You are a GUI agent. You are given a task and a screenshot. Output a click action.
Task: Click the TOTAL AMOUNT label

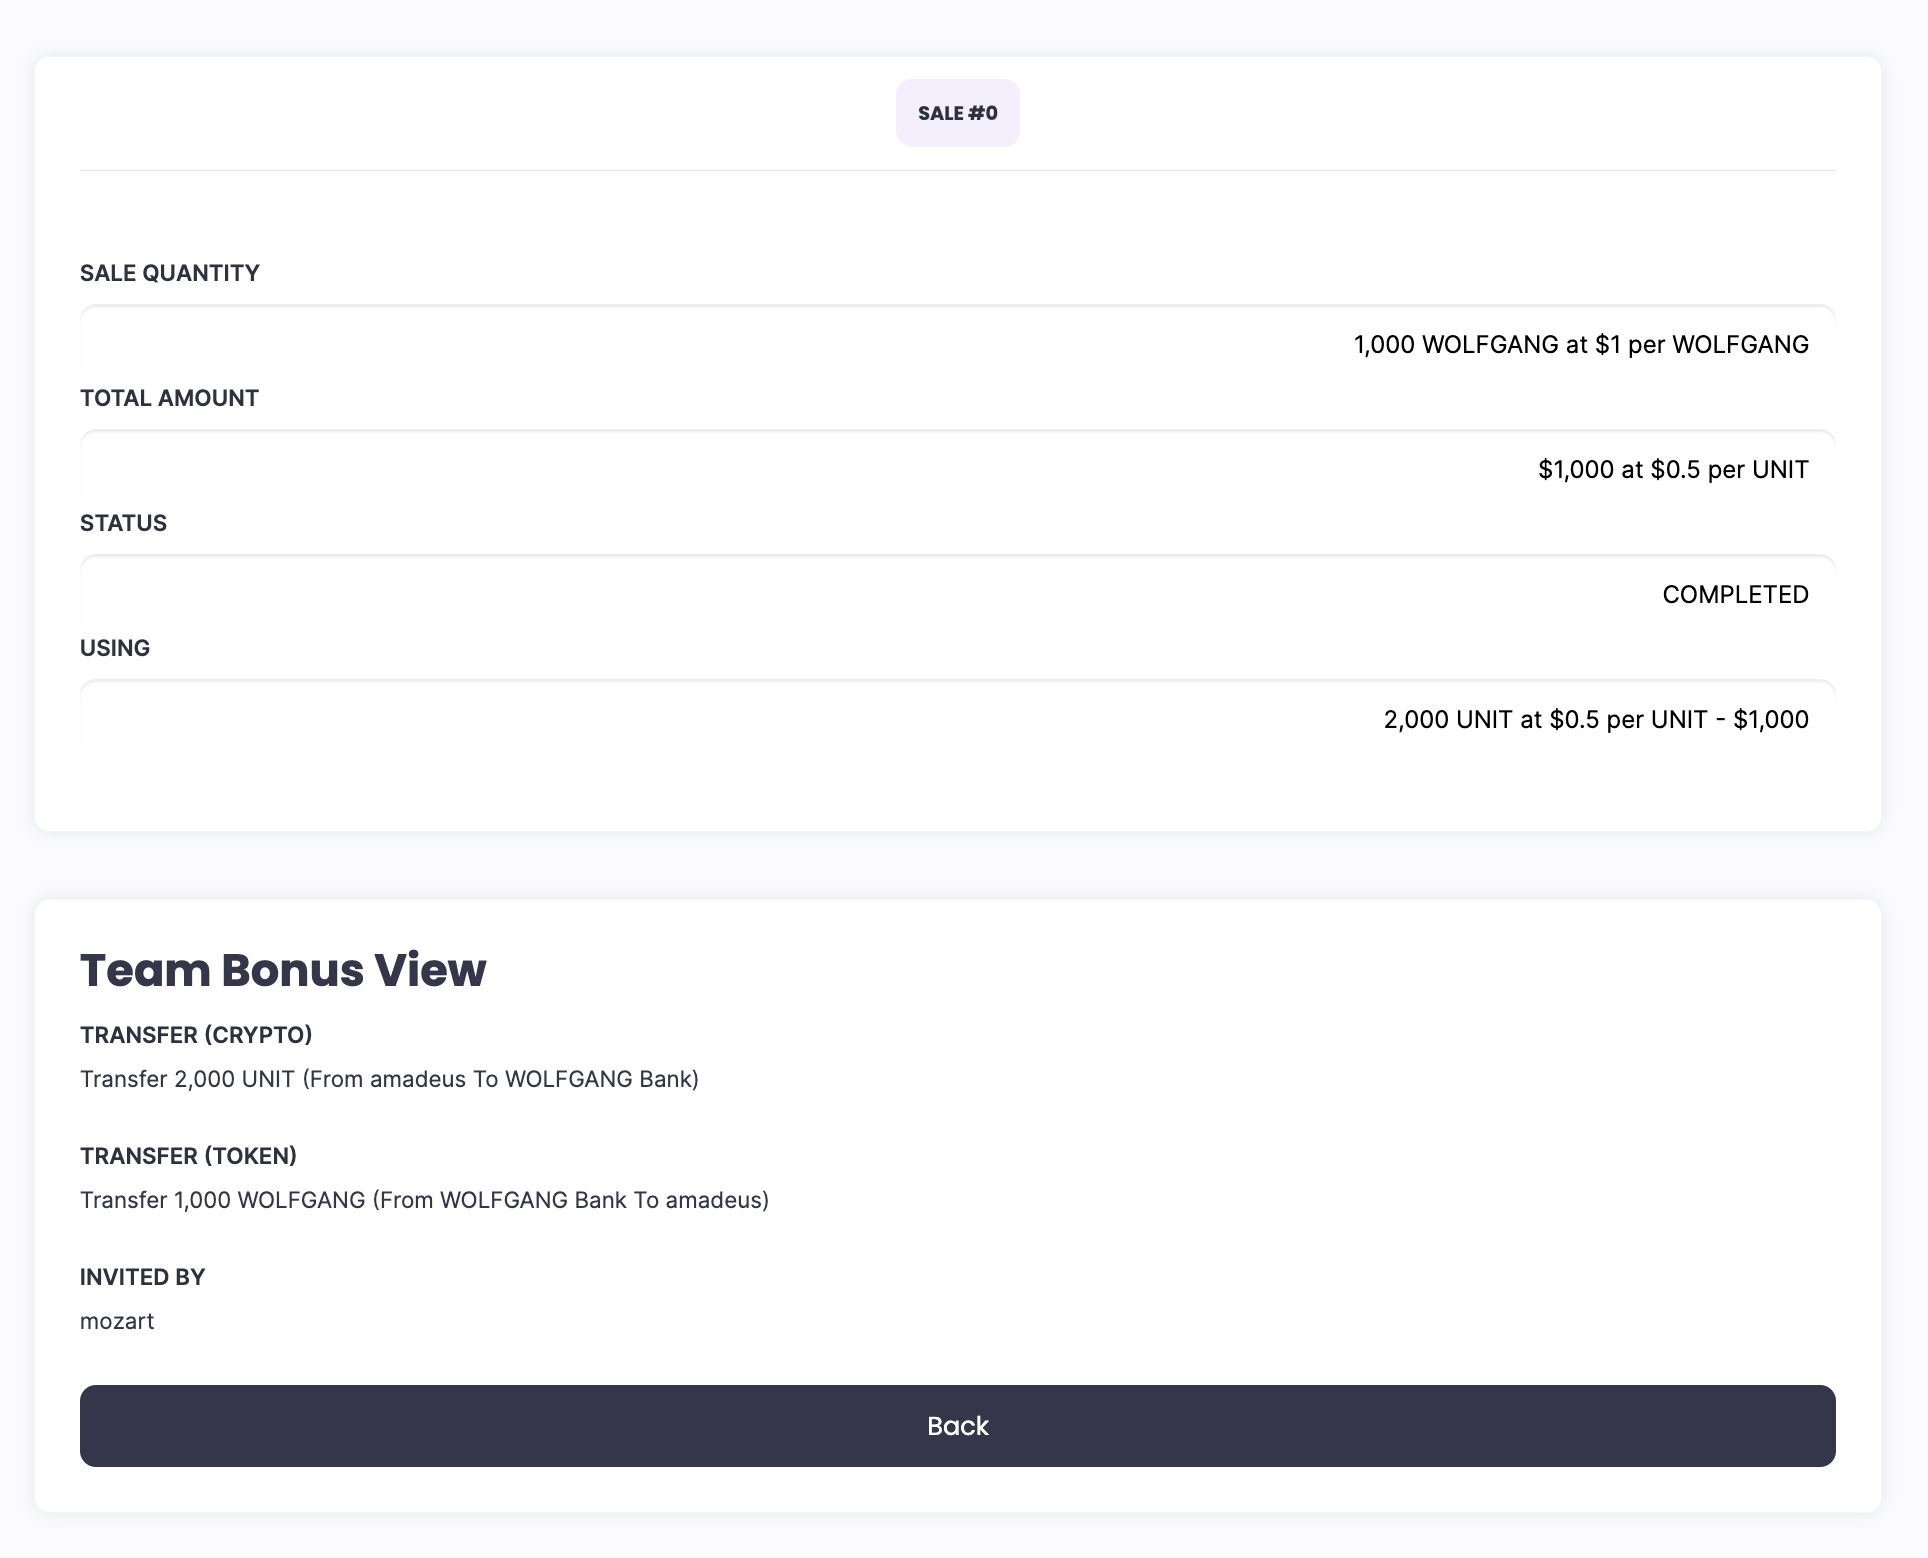point(169,398)
